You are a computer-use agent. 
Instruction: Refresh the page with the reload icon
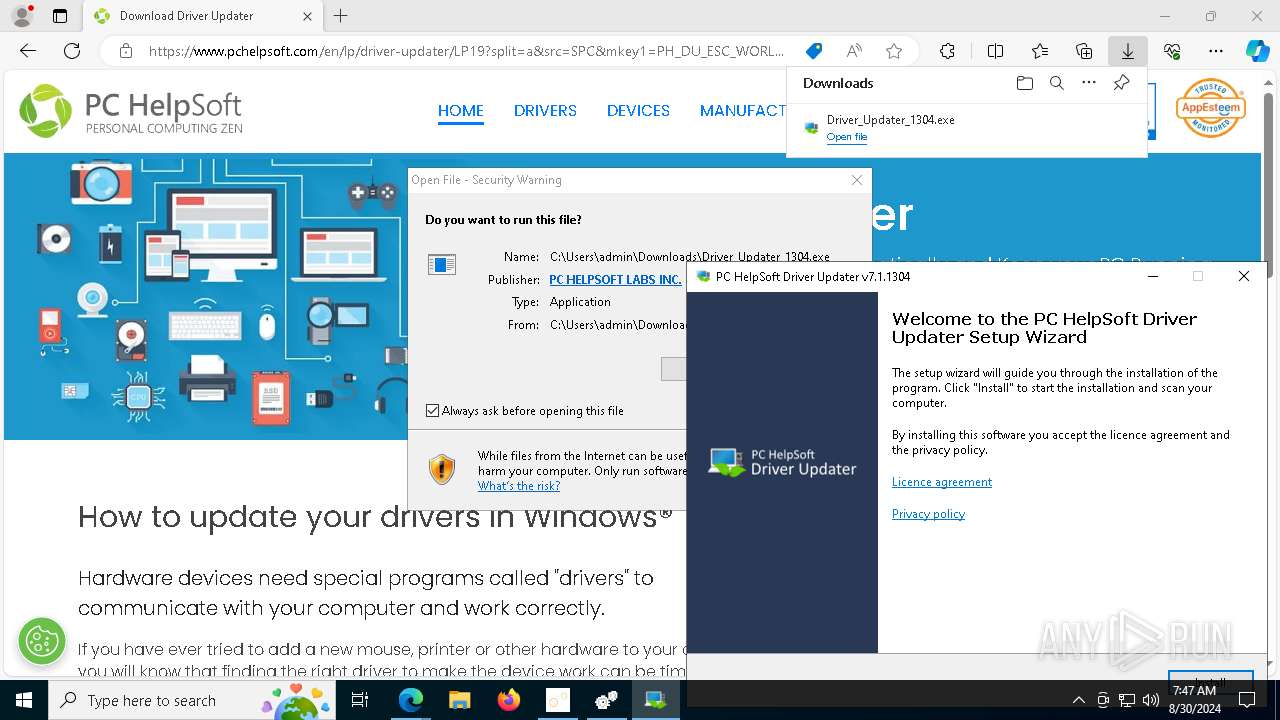72,51
